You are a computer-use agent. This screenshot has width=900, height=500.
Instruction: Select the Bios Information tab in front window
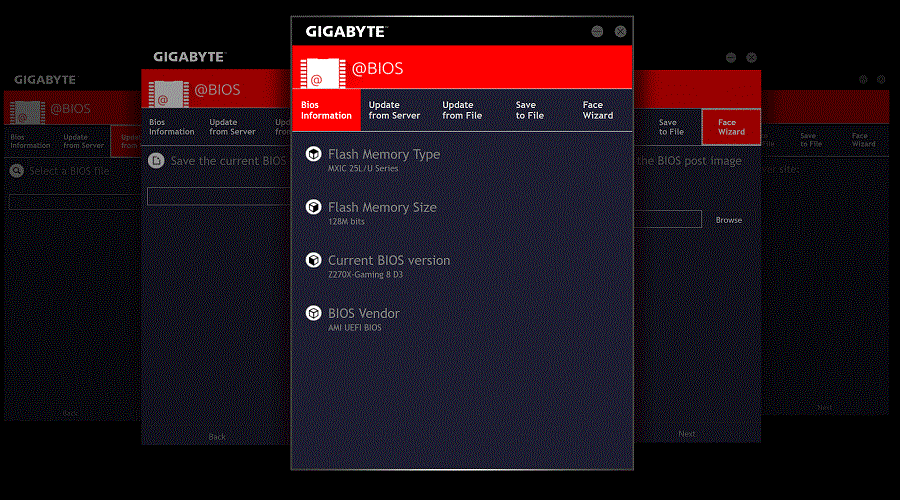(x=326, y=110)
